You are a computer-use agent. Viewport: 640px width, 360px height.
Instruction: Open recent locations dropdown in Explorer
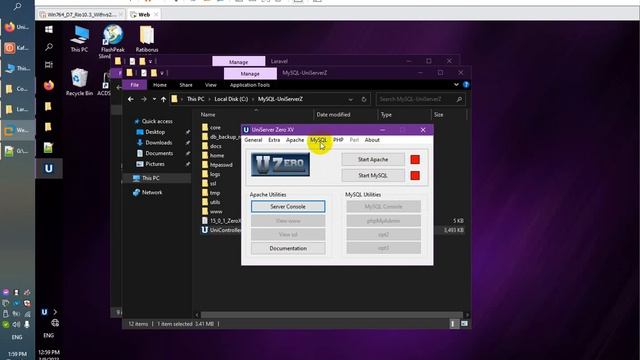[154, 99]
